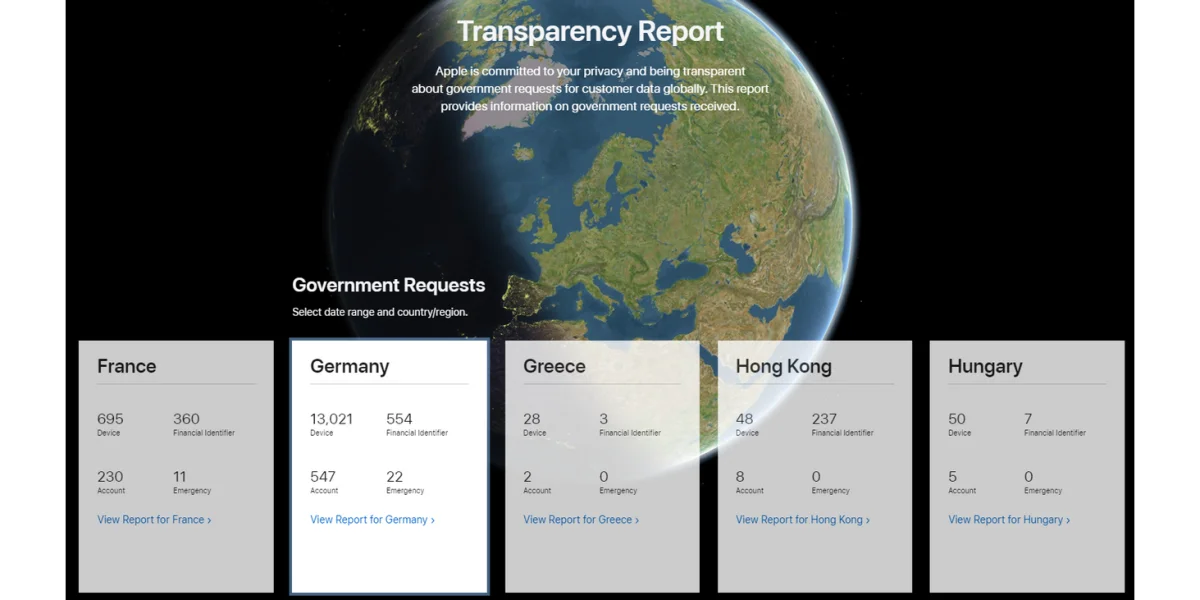
Task: Click Hong Kong's 48 Device count
Action: [x=744, y=419]
